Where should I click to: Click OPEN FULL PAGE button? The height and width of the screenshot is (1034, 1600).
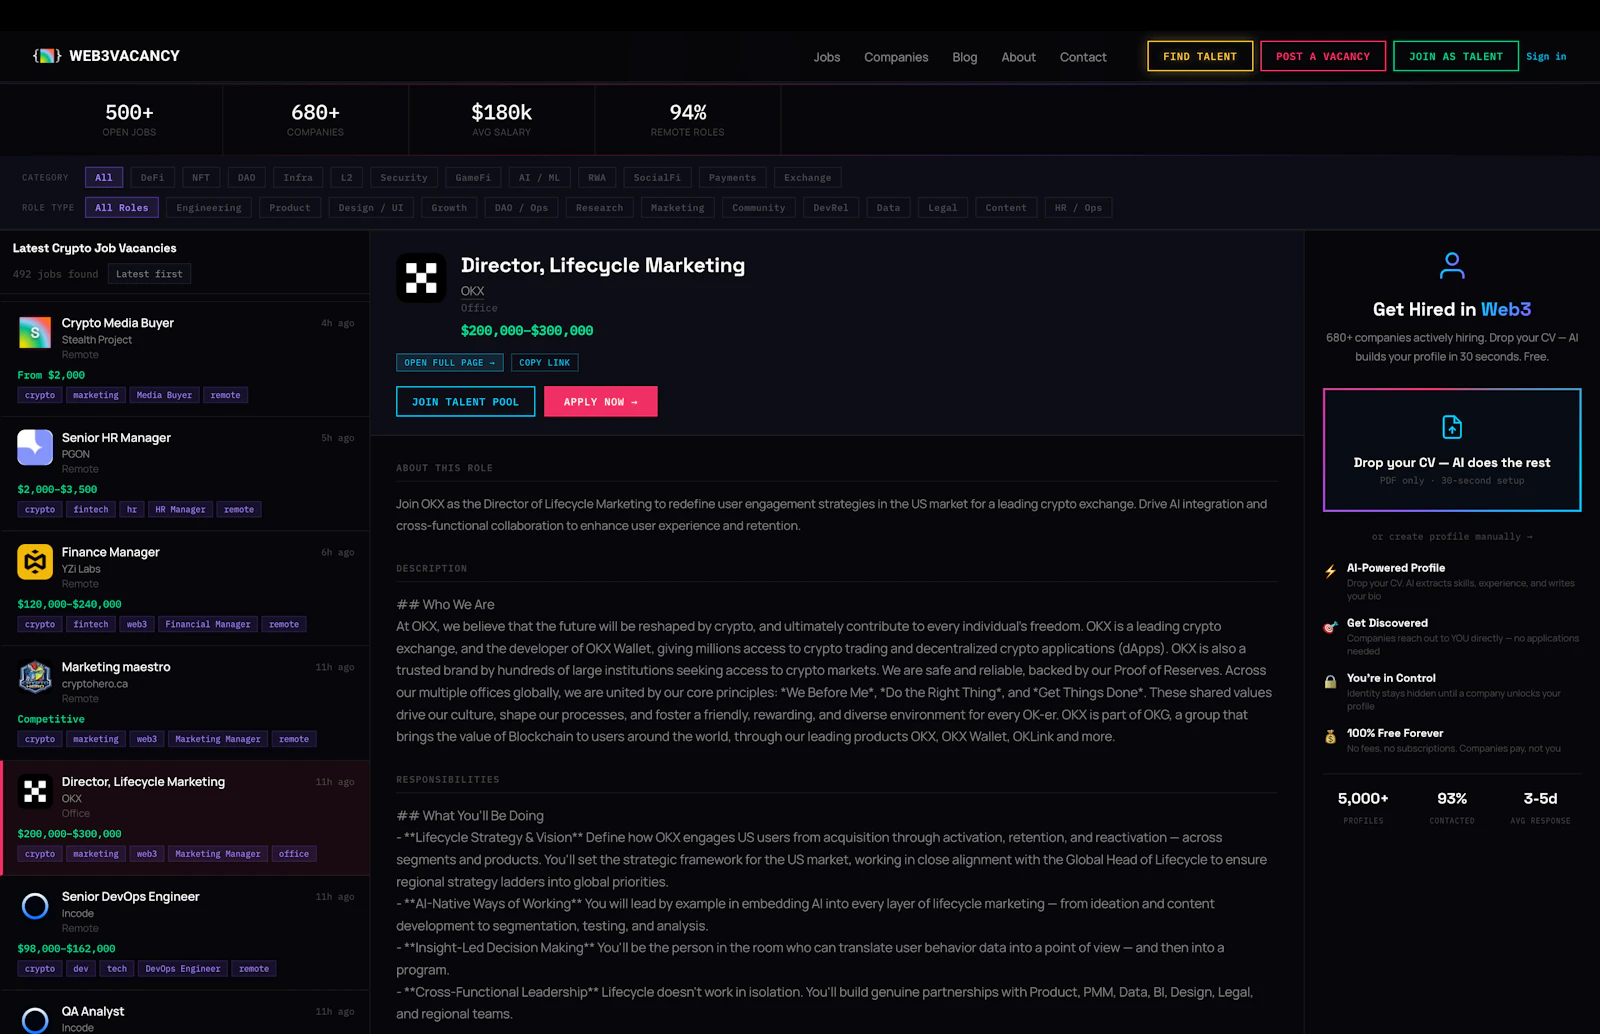click(x=450, y=363)
